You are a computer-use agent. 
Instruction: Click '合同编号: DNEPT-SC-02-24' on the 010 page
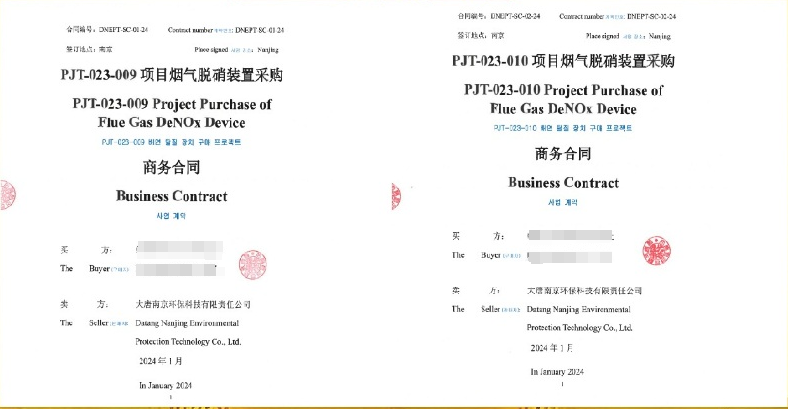click(x=499, y=16)
